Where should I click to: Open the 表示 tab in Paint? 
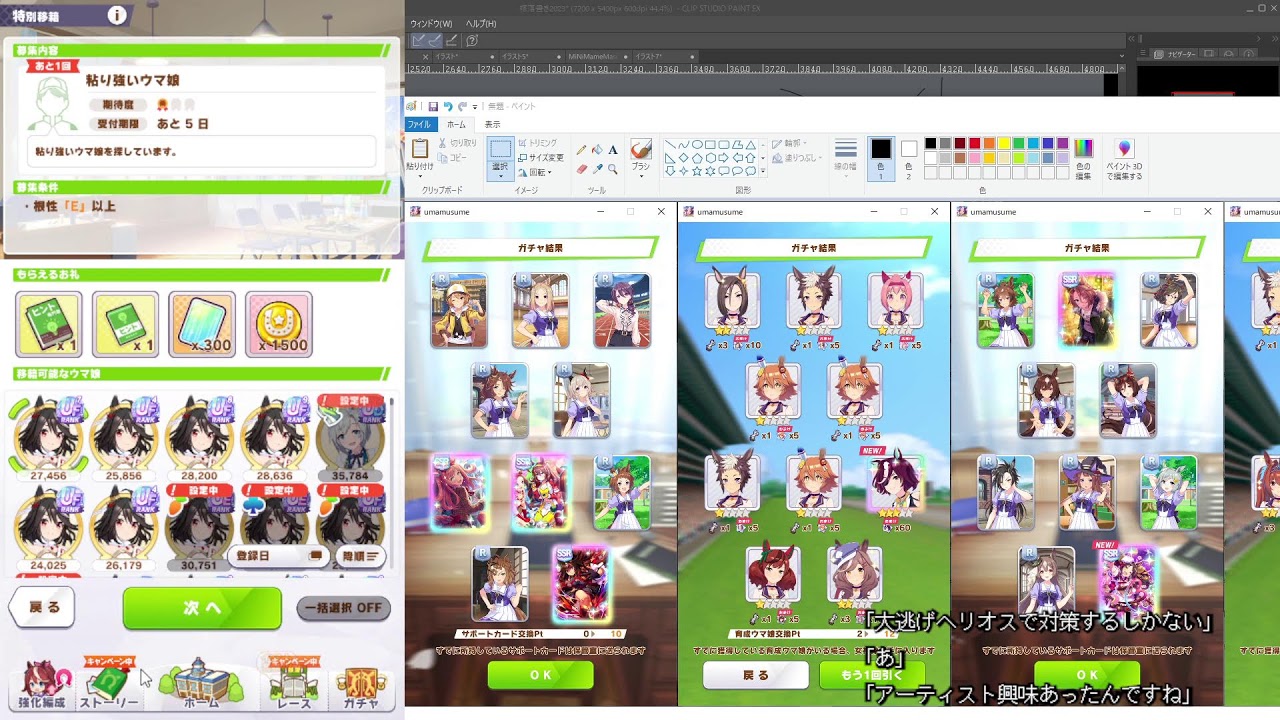(492, 124)
